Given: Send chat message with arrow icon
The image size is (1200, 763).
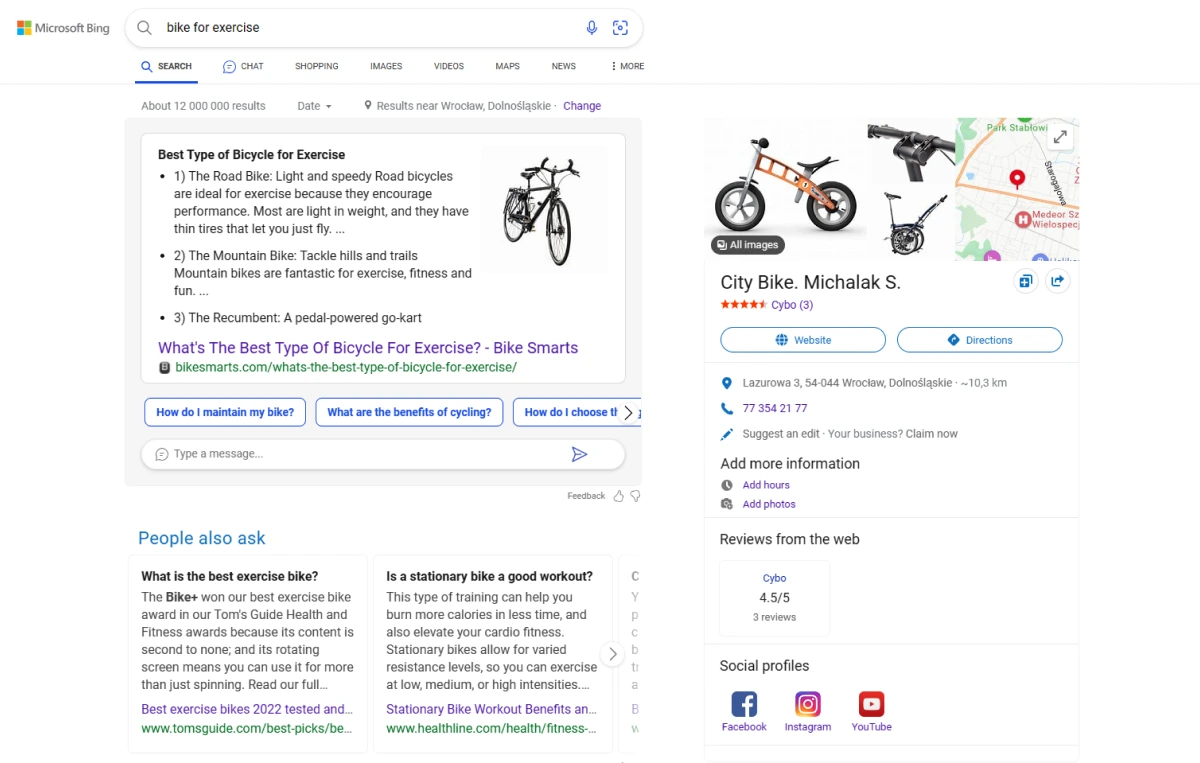Looking at the screenshot, I should [579, 454].
